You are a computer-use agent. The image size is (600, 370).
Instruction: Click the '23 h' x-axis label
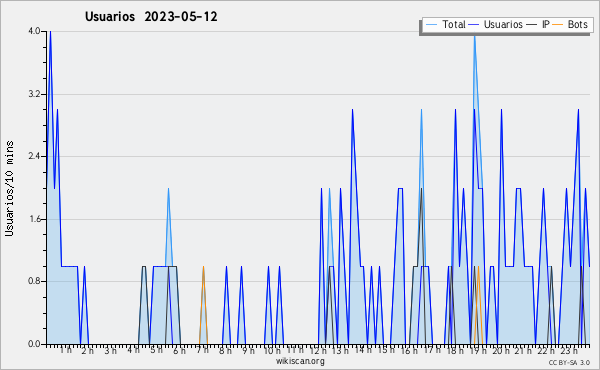pyautogui.click(x=569, y=351)
